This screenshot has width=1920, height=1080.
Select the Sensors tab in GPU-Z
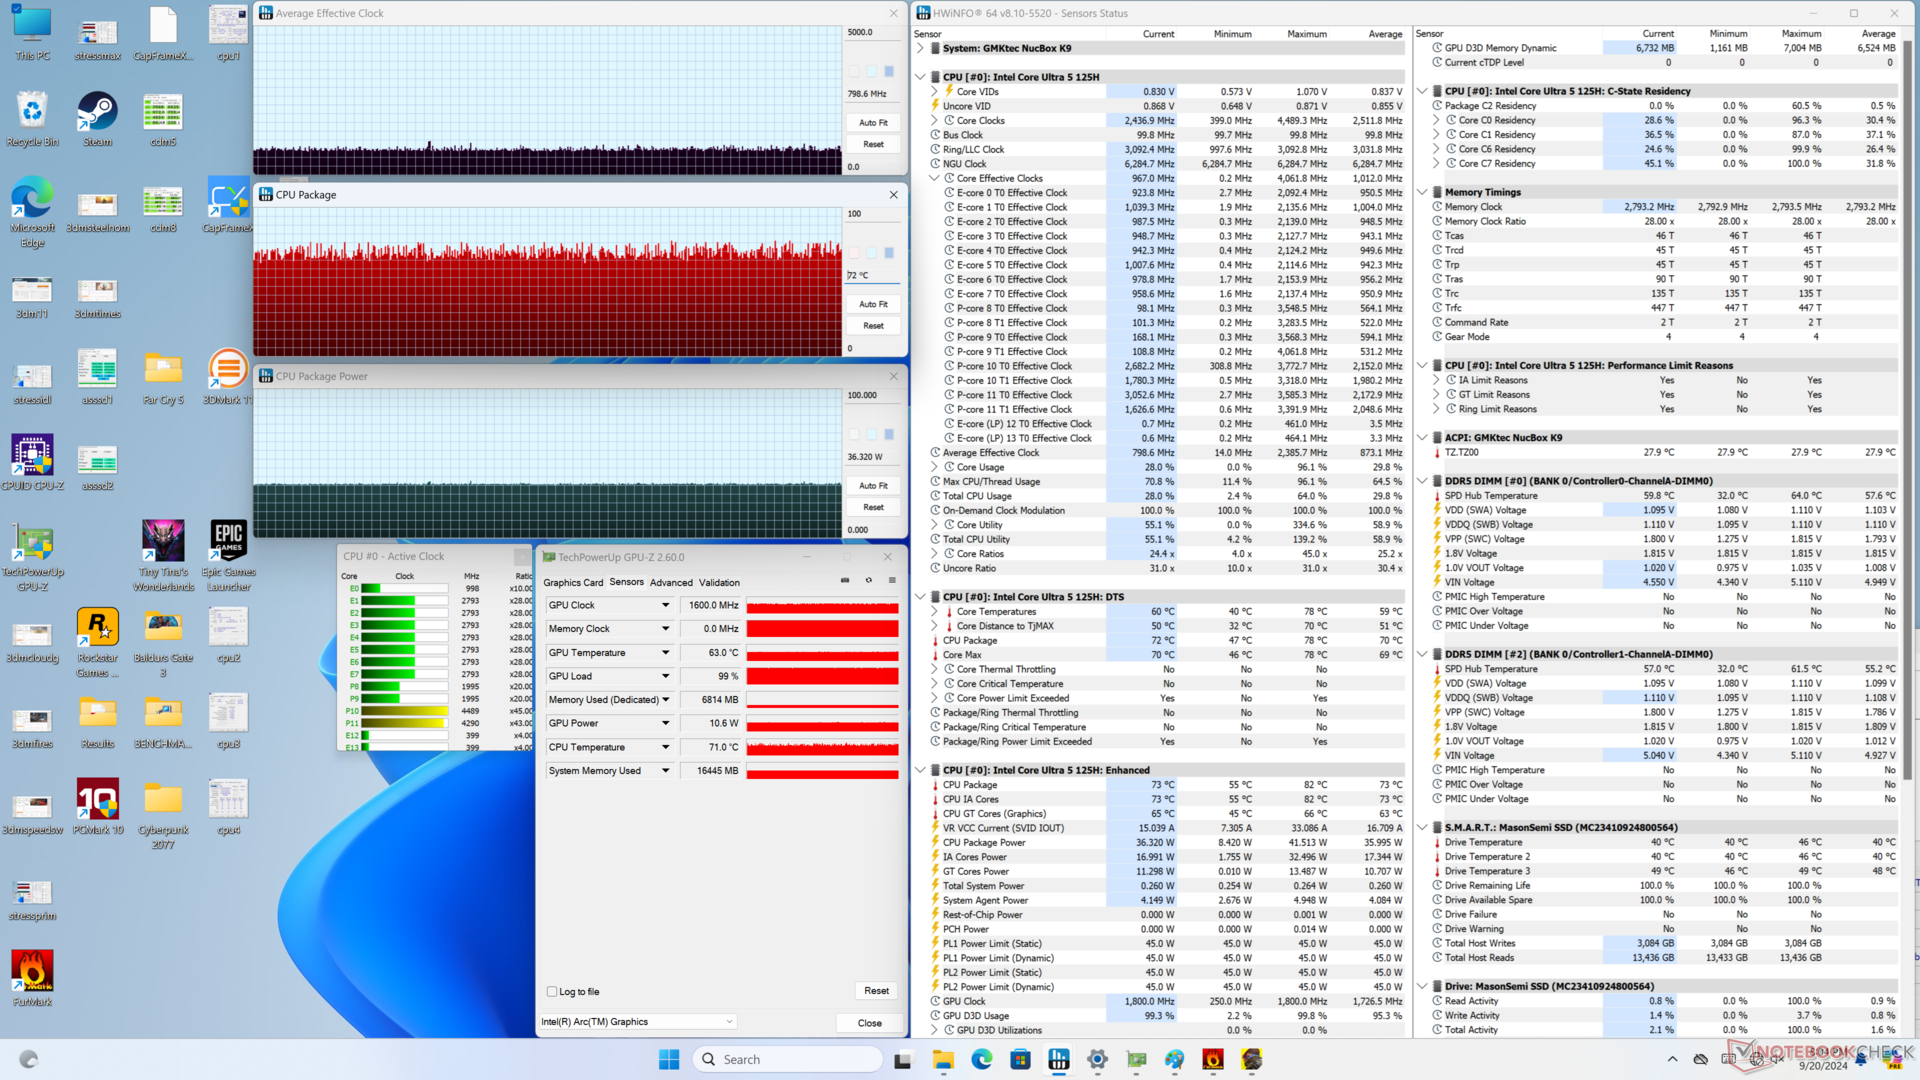[626, 582]
